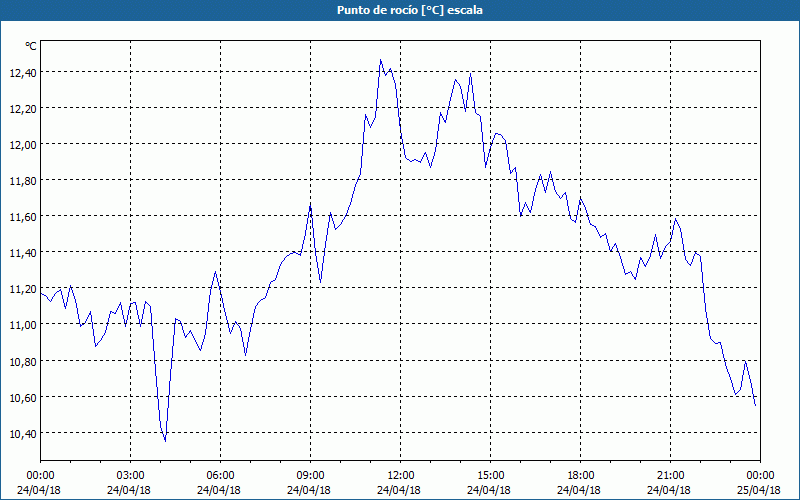
Task: Click the 24/04/18 date under 03:00
Action: 129,490
